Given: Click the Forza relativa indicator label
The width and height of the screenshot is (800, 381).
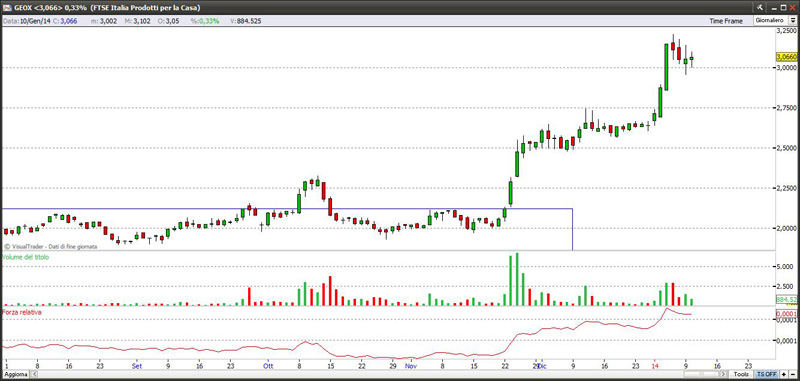Looking at the screenshot, I should [x=22, y=312].
